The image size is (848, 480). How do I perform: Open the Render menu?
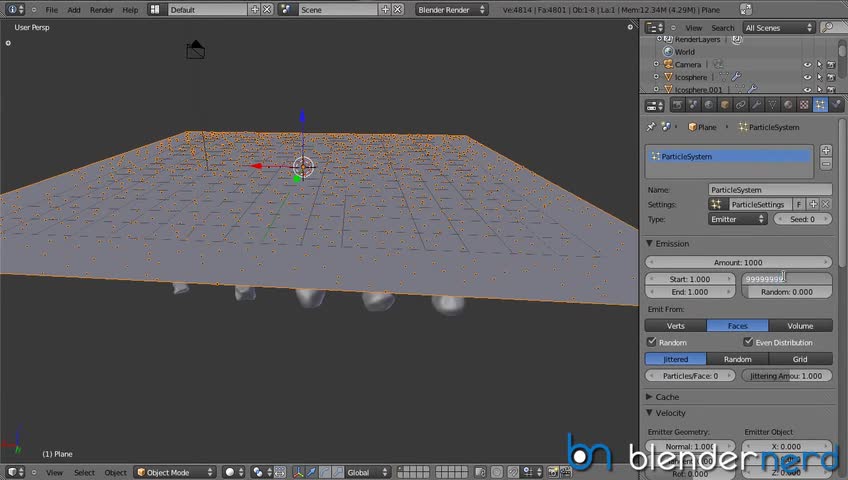(102, 10)
